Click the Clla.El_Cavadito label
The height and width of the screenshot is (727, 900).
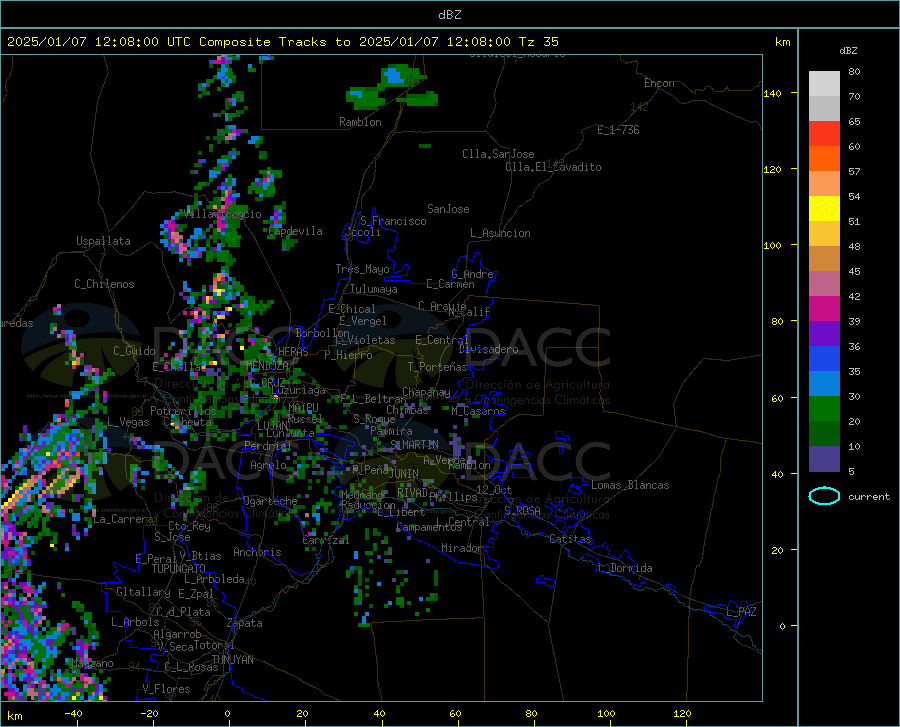point(553,167)
